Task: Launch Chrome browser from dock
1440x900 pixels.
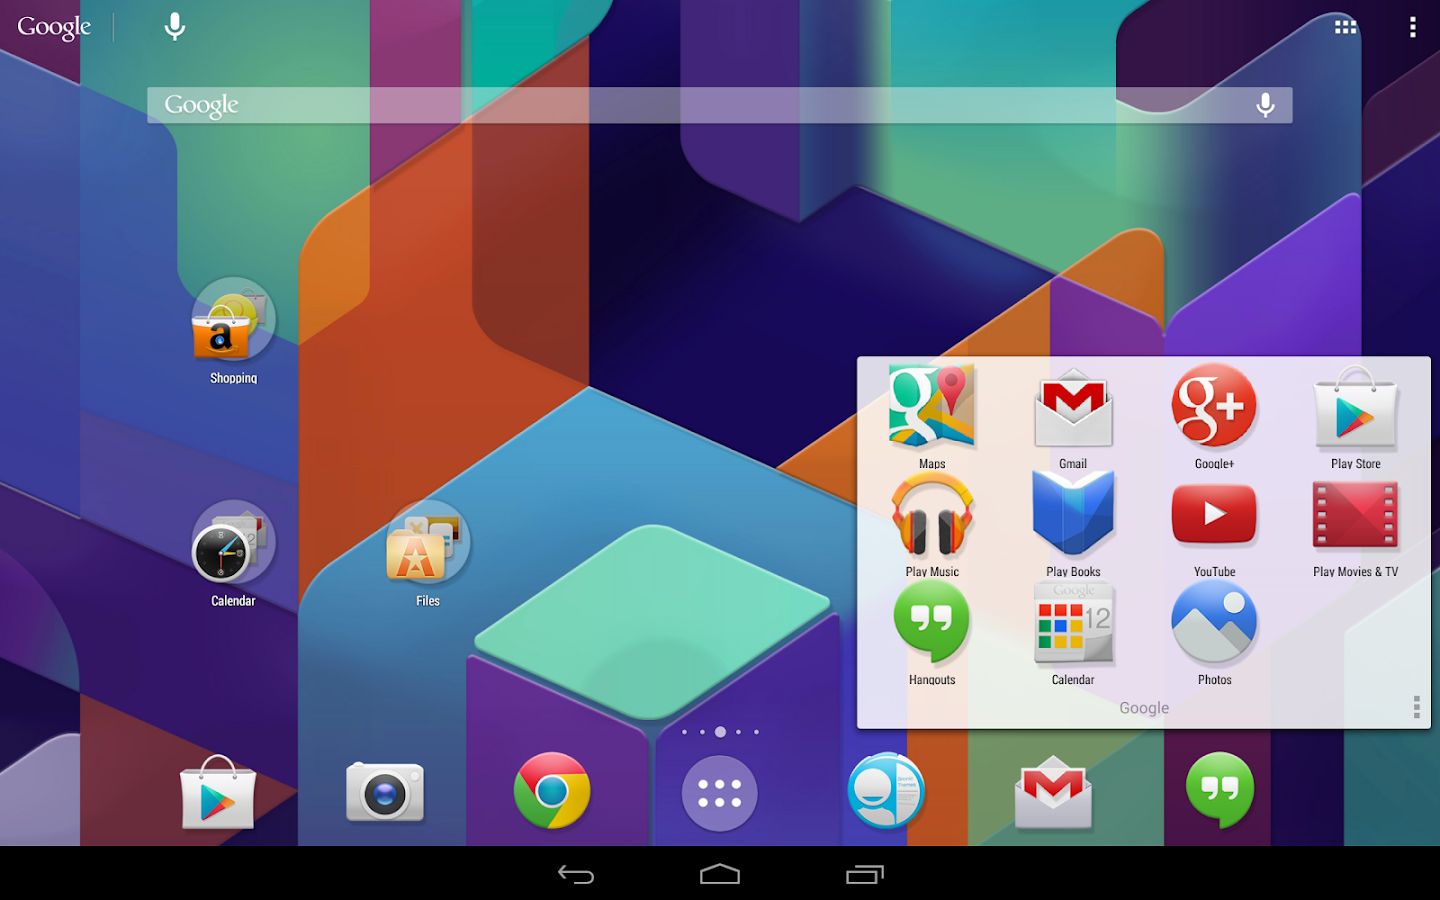Action: [x=552, y=790]
